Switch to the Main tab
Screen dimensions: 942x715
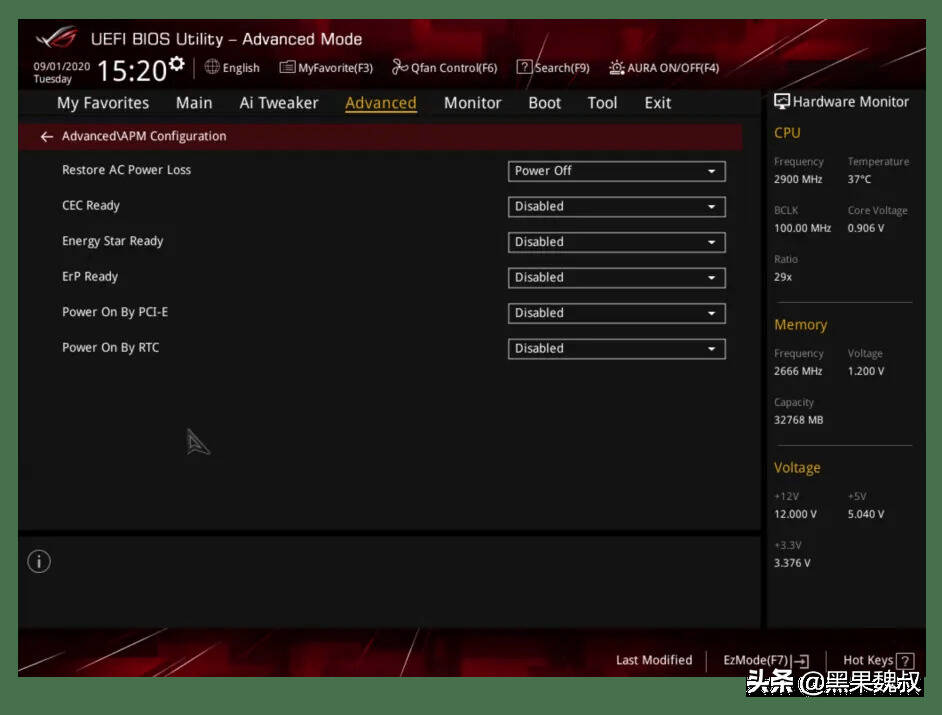click(194, 103)
